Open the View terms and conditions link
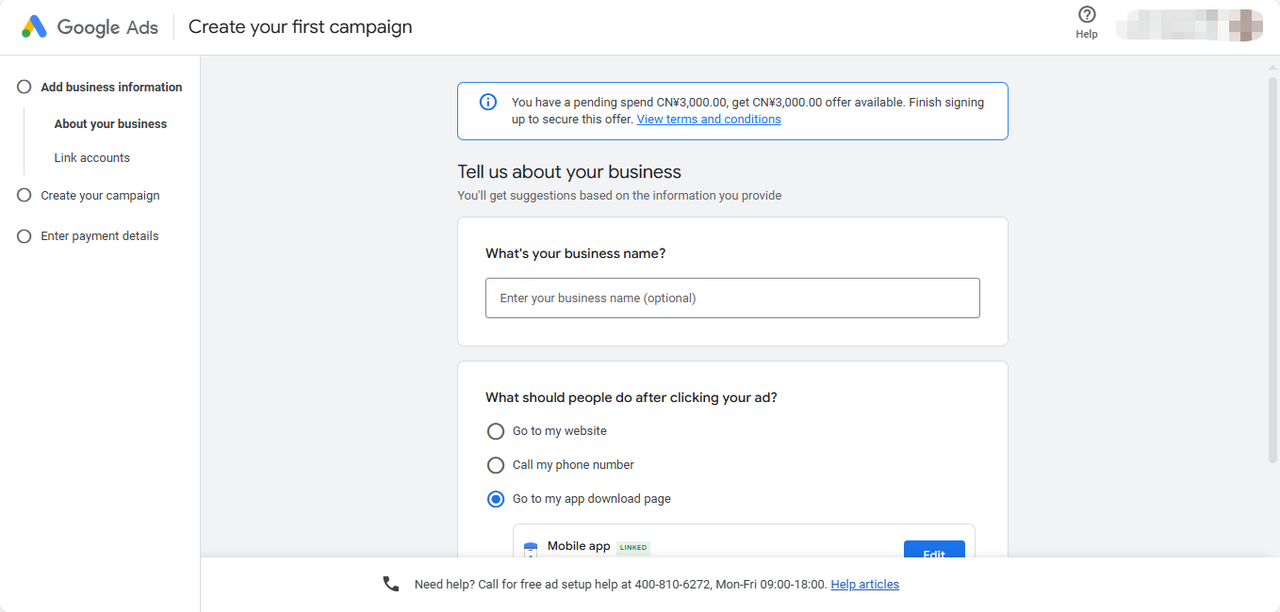Image resolution: width=1280 pixels, height=612 pixels. 708,119
